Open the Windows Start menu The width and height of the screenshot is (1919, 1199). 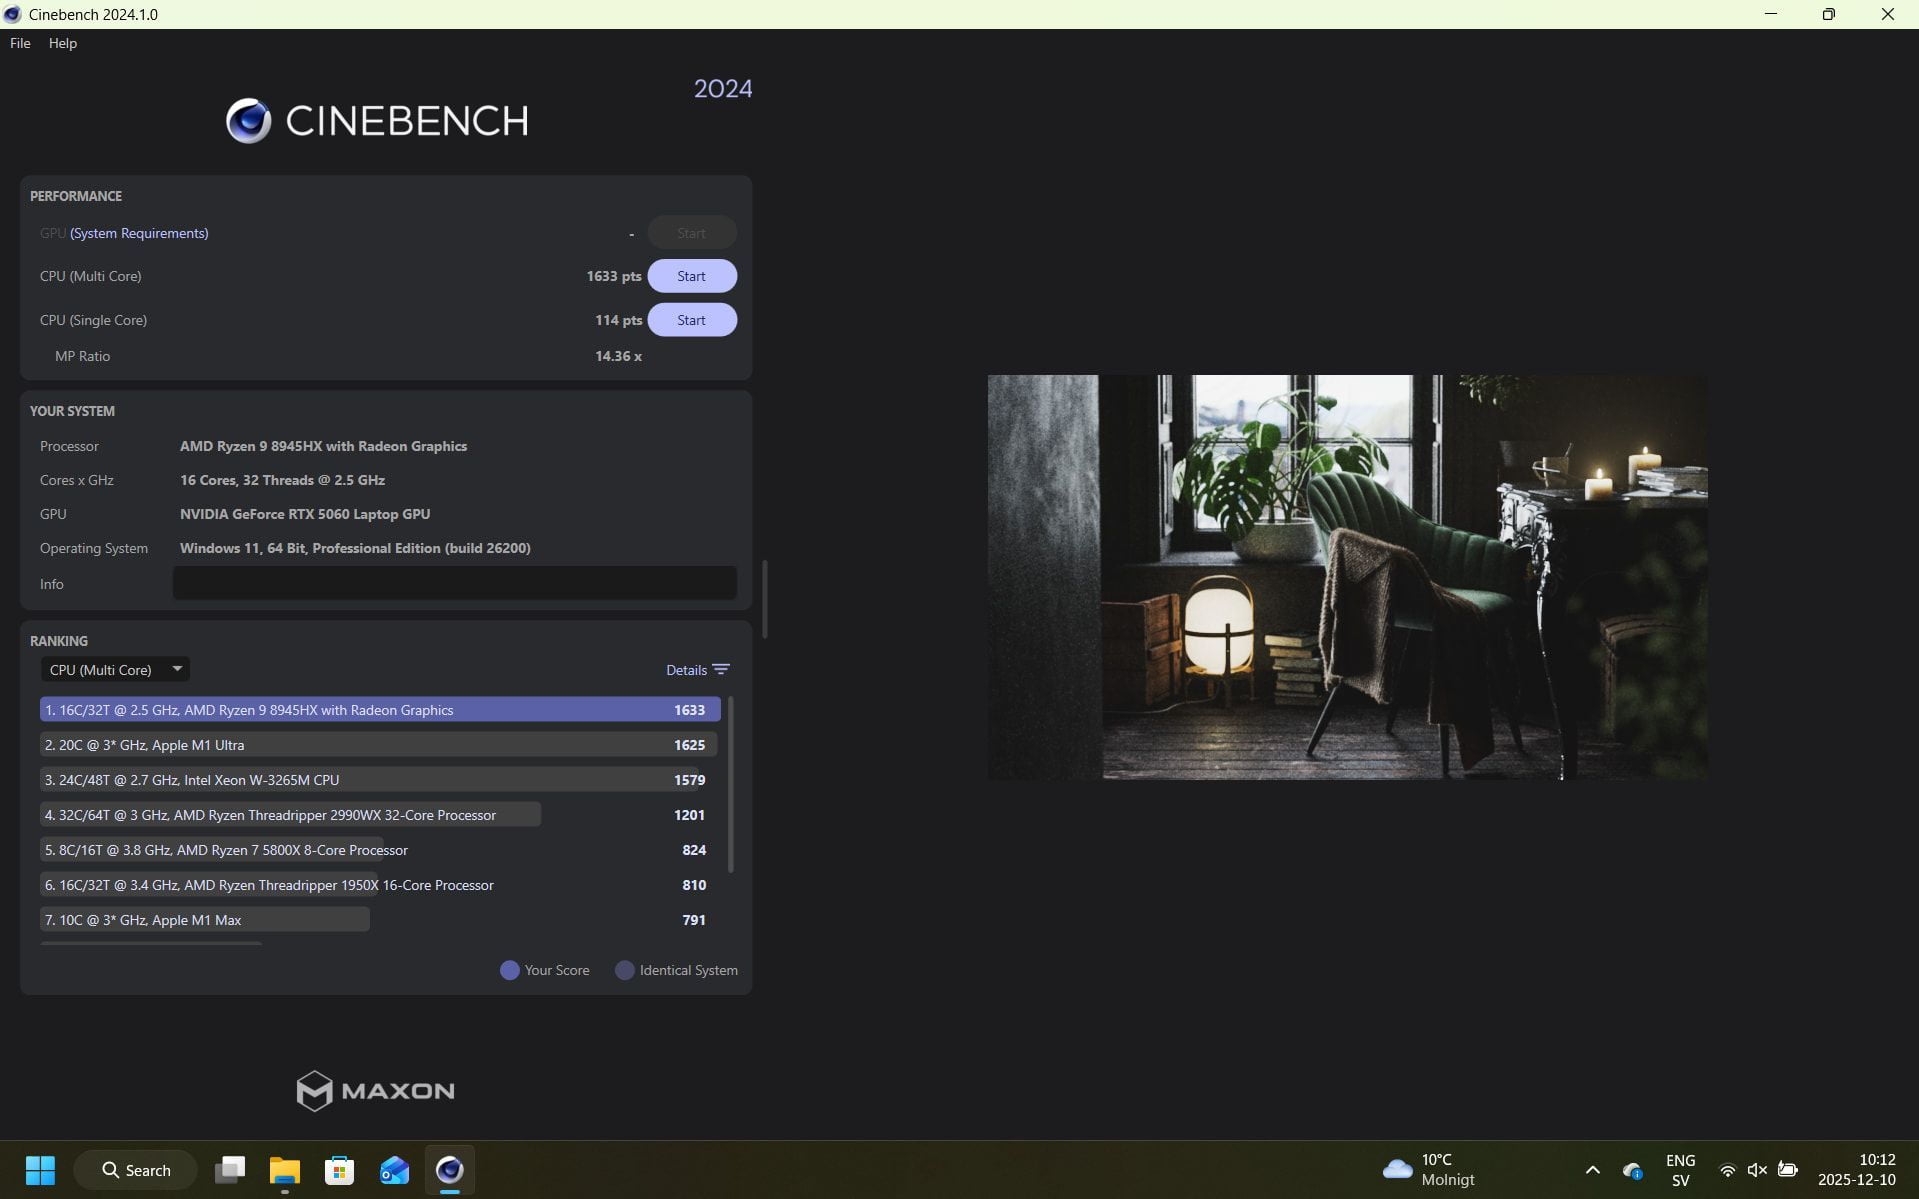tap(40, 1170)
